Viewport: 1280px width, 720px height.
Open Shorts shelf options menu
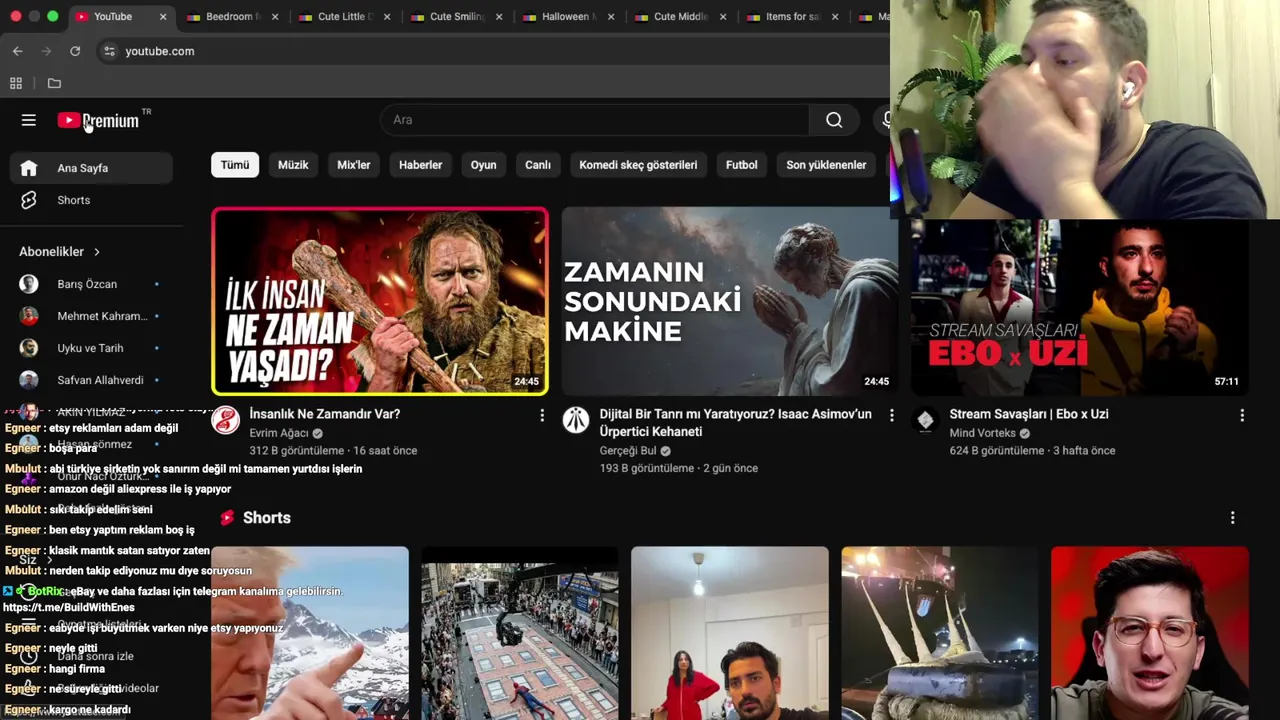click(1232, 518)
